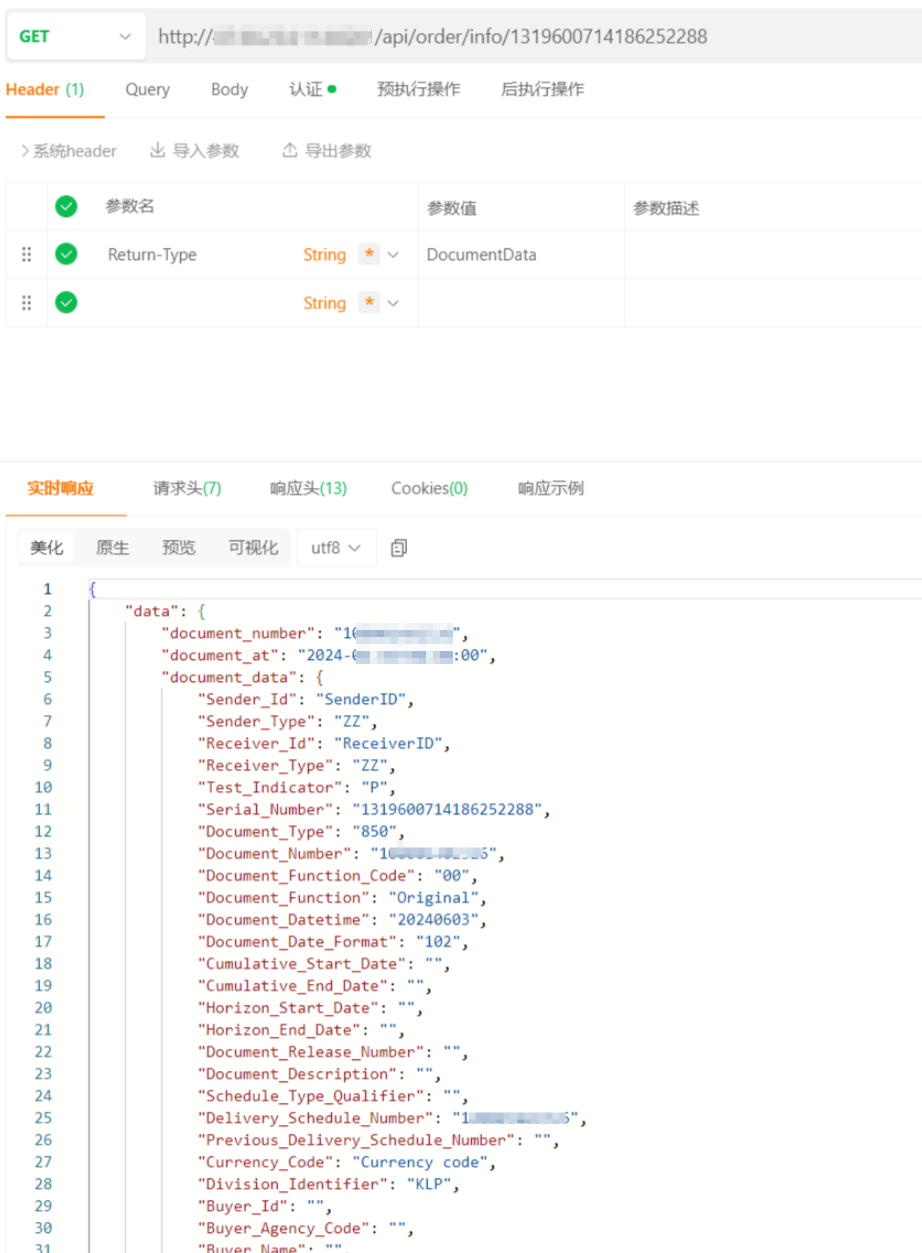Click the copy response icon next to utf8

point(398,548)
